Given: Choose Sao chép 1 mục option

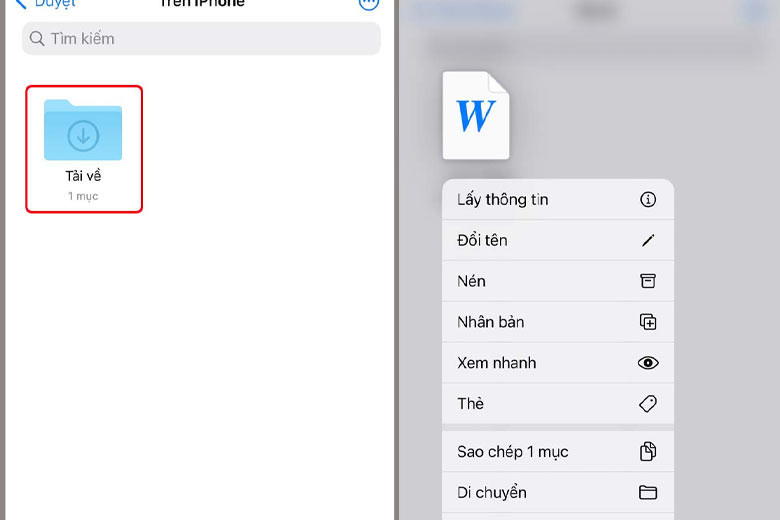Looking at the screenshot, I should coord(558,451).
